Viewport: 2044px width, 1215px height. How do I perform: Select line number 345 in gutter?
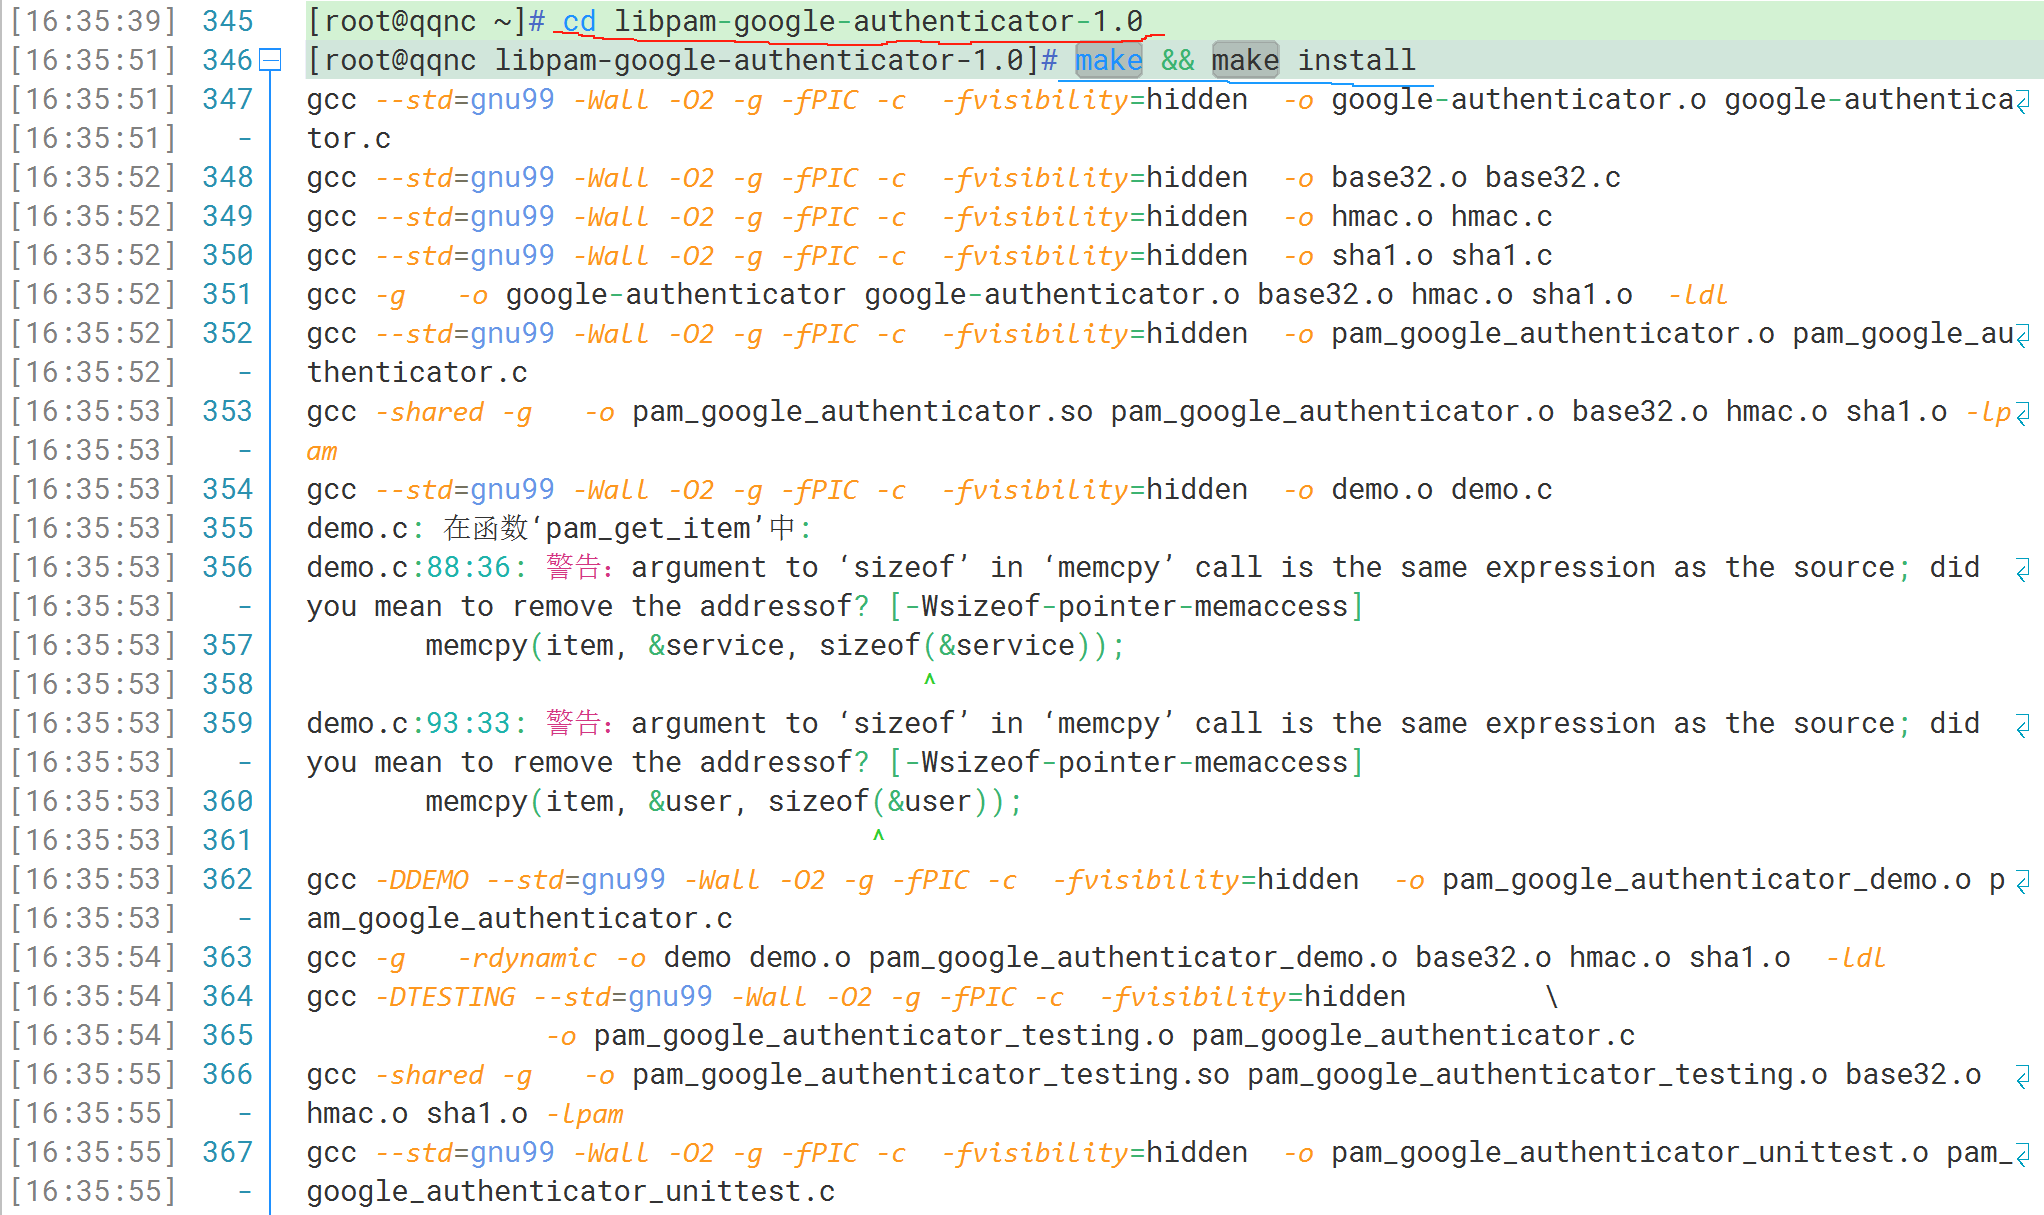point(228,22)
